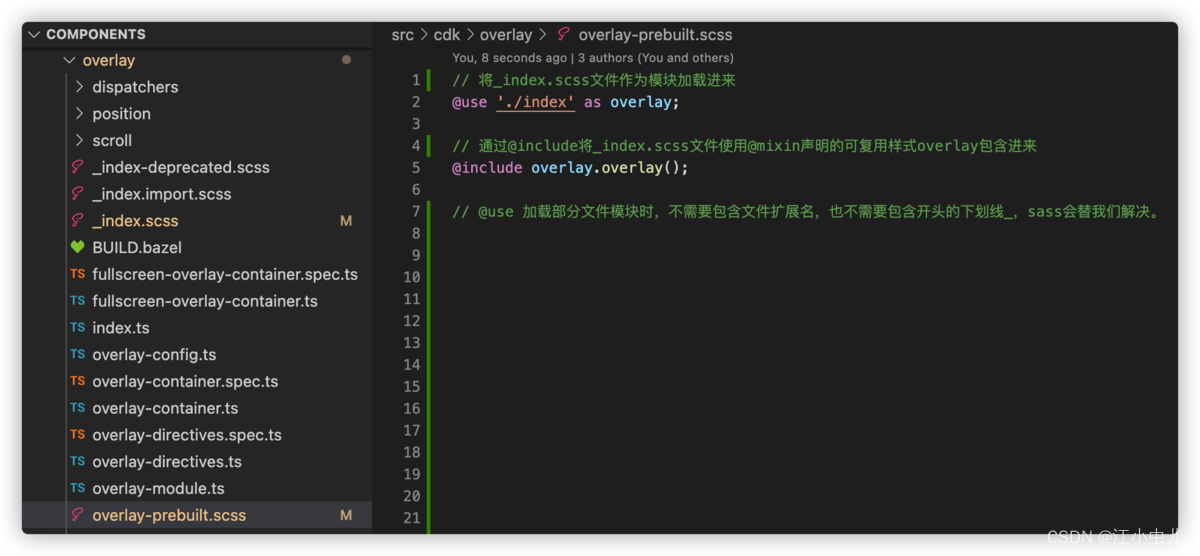
Task: Click modified dot indicator on overlay folder
Action: coord(346,60)
